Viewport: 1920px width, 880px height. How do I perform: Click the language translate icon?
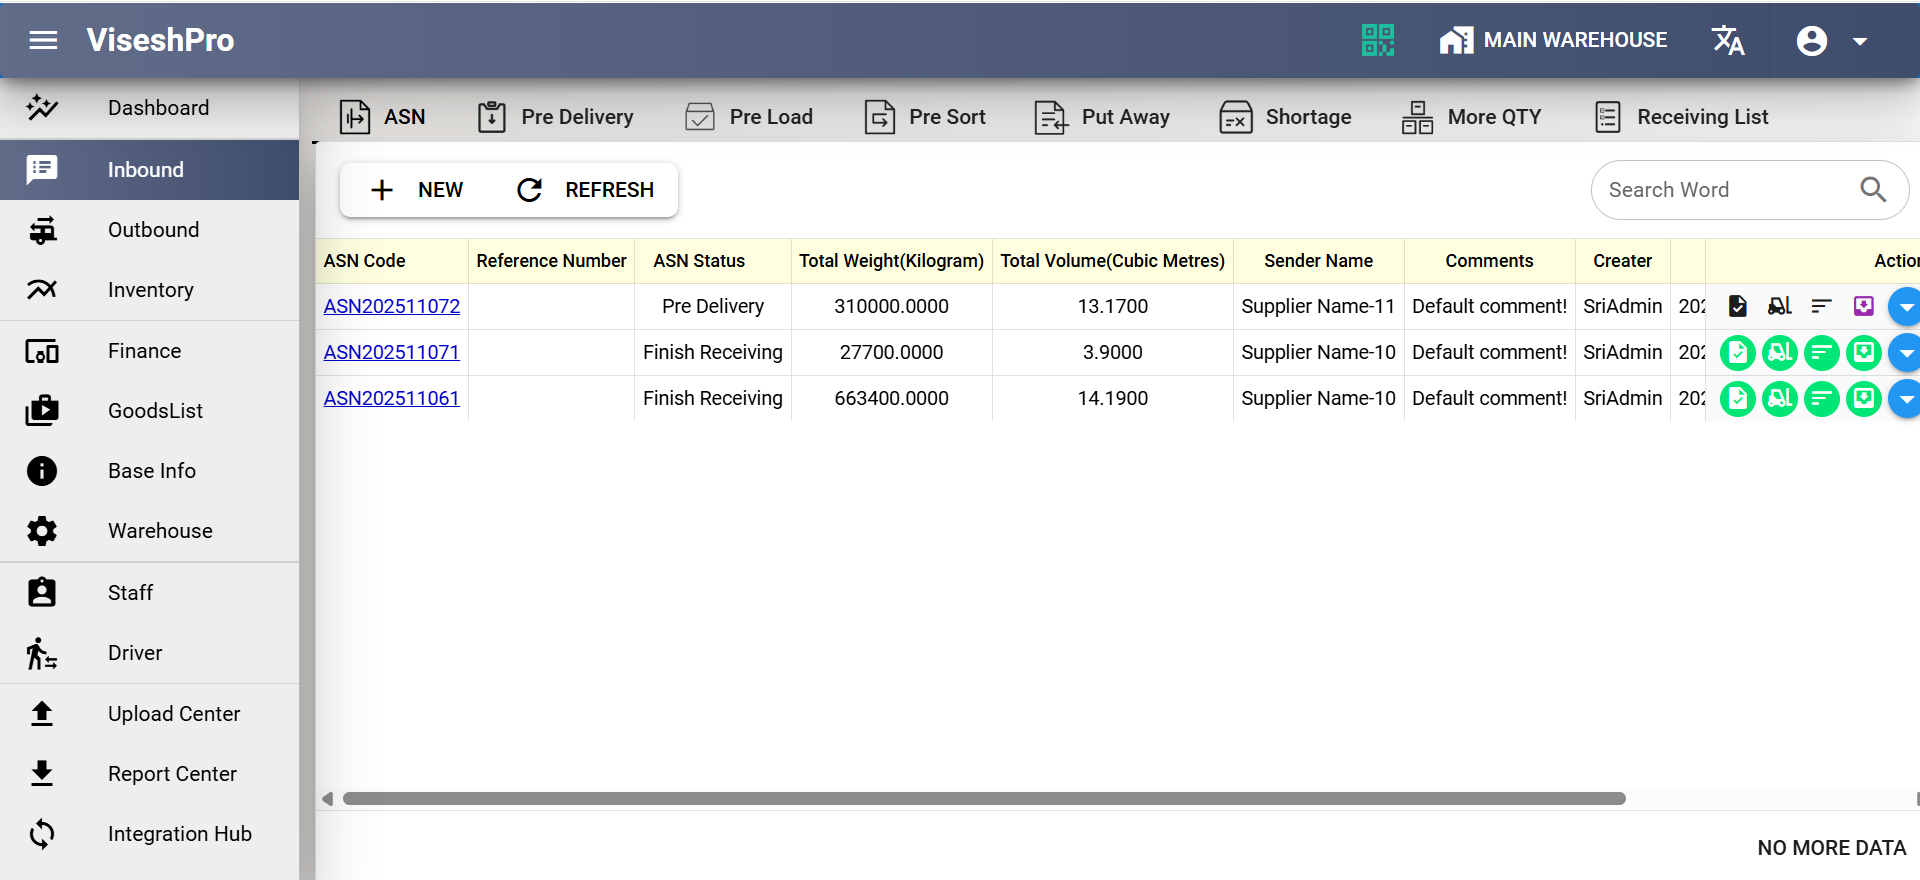click(1727, 40)
